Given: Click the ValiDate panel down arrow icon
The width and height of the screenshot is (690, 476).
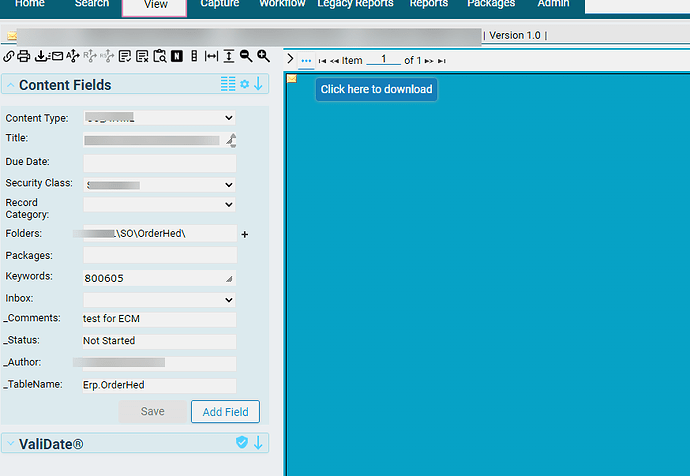Looking at the screenshot, I should click(x=258, y=443).
